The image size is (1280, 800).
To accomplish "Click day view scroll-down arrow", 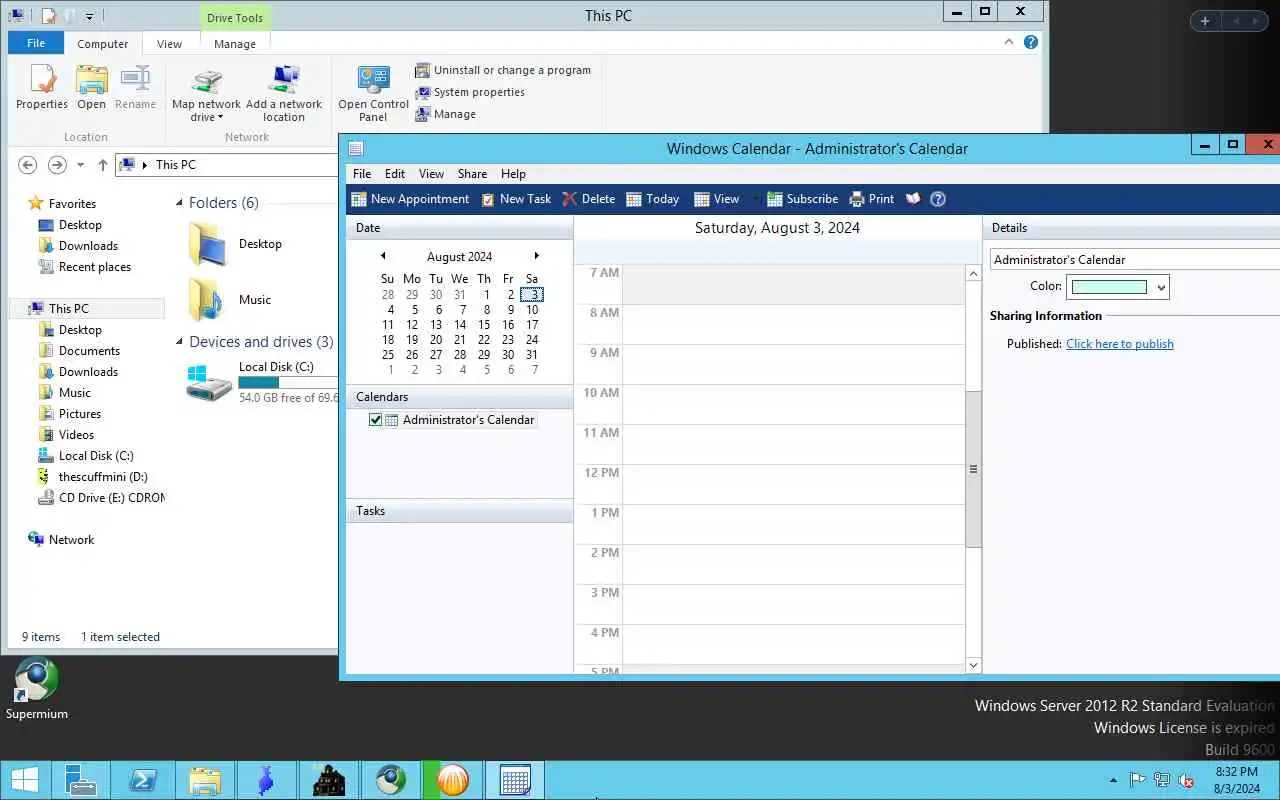I will pos(974,665).
